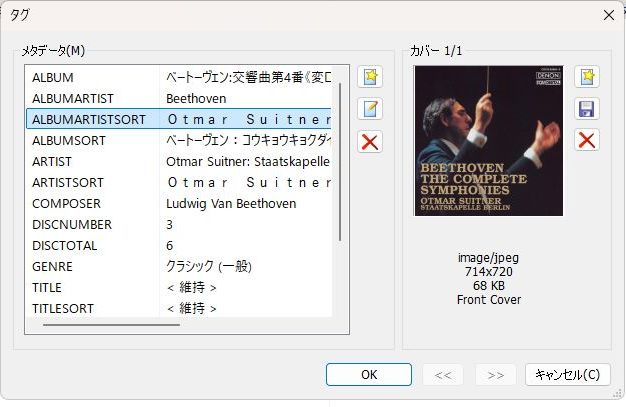Click the DISCNUMBER value 3

click(x=170, y=224)
